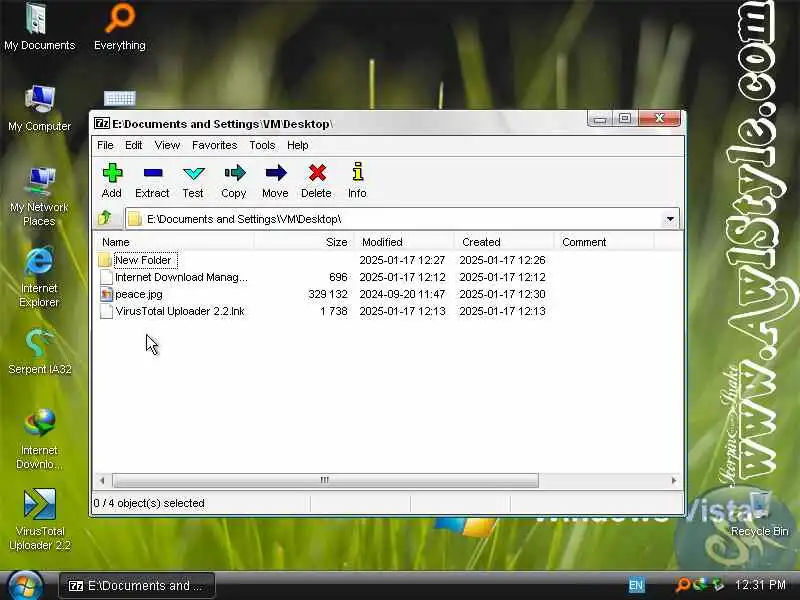Sort by Created column header
This screenshot has width=800, height=600.
pos(504,242)
